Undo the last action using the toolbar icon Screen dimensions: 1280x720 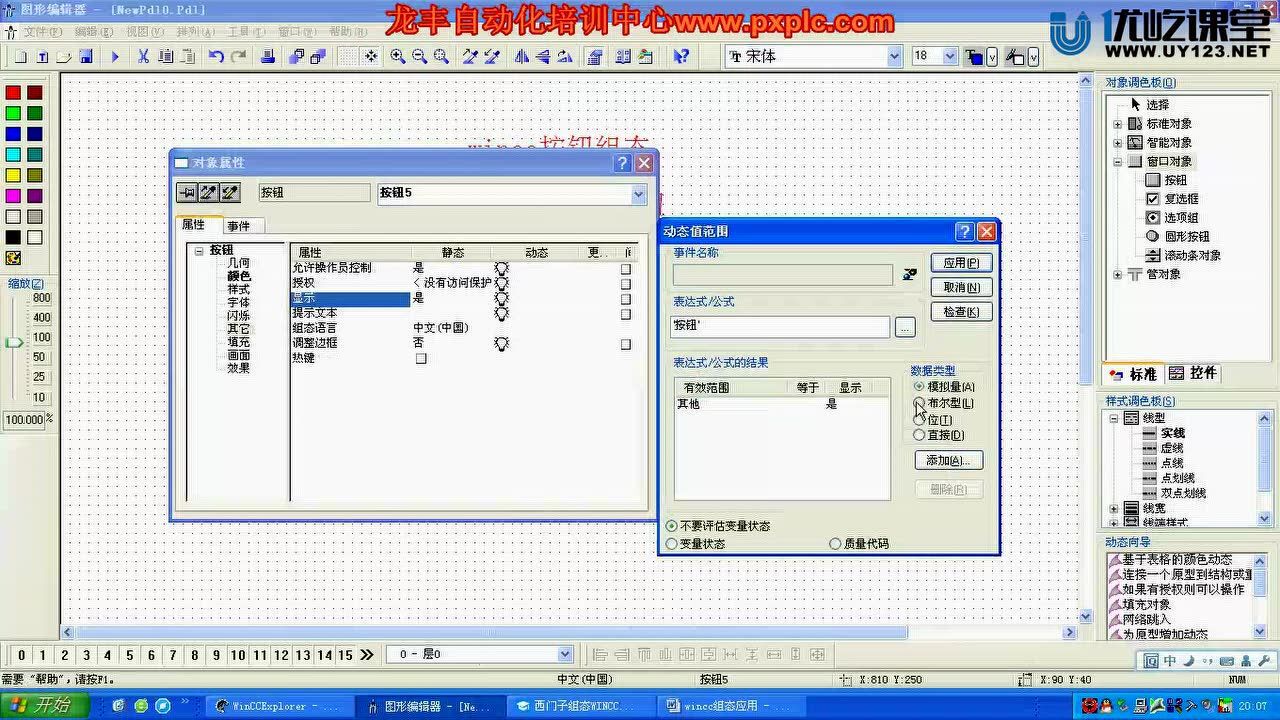pos(216,57)
